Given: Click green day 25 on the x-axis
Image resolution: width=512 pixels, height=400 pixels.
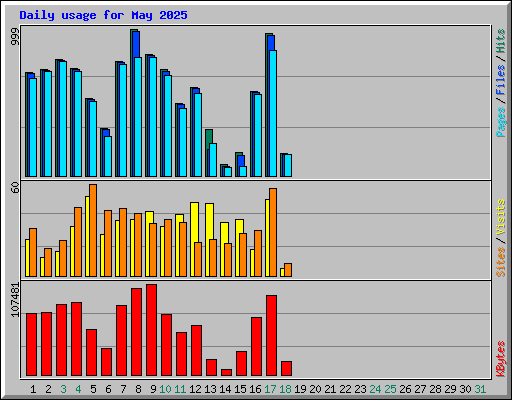Looking at the screenshot, I should tap(390, 389).
